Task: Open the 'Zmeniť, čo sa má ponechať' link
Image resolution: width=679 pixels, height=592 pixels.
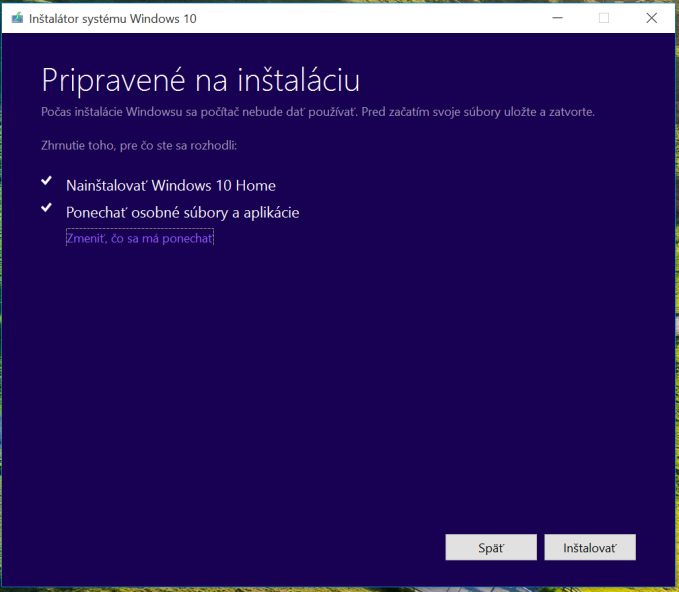Action: click(140, 238)
